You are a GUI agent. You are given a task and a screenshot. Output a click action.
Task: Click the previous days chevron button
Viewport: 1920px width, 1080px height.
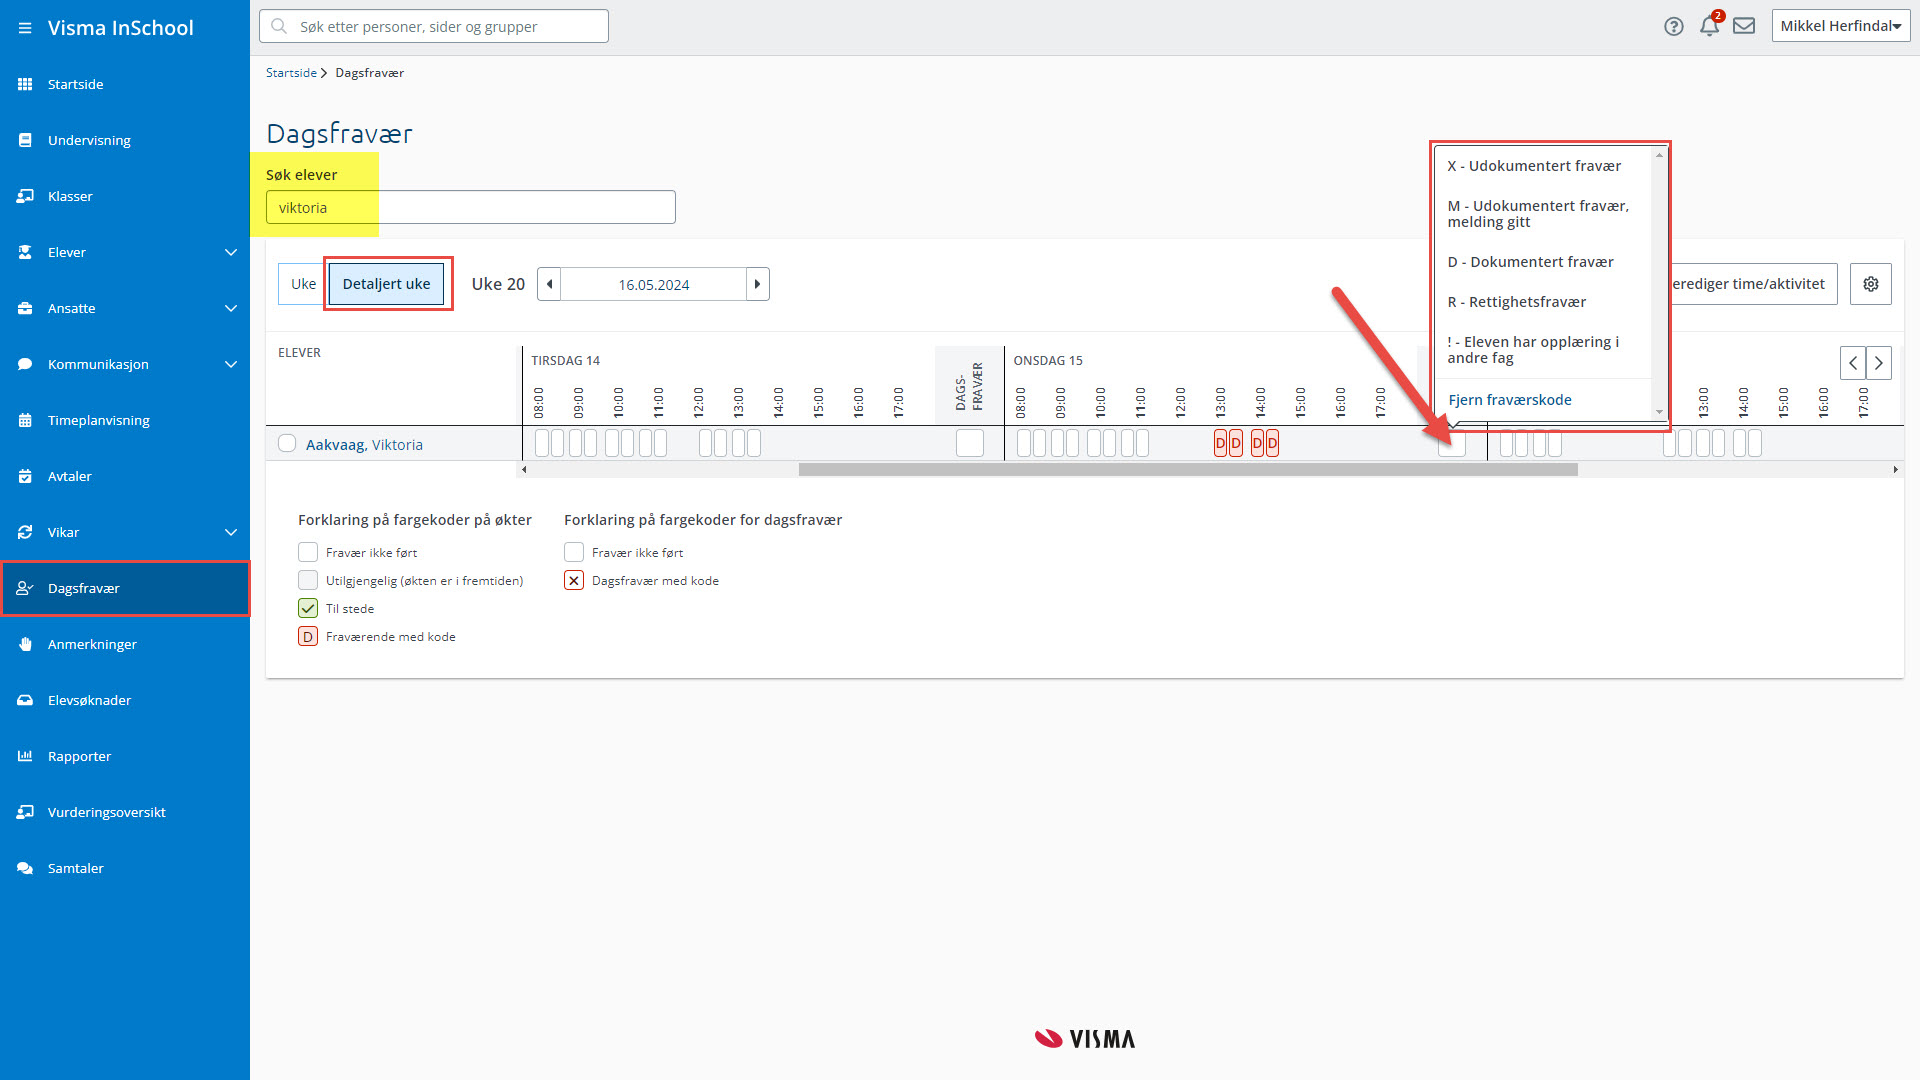tap(1852, 363)
